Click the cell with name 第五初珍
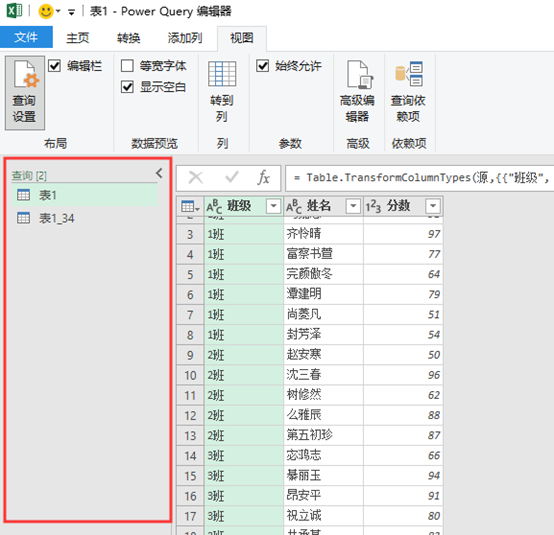This screenshot has height=535, width=554. point(323,435)
